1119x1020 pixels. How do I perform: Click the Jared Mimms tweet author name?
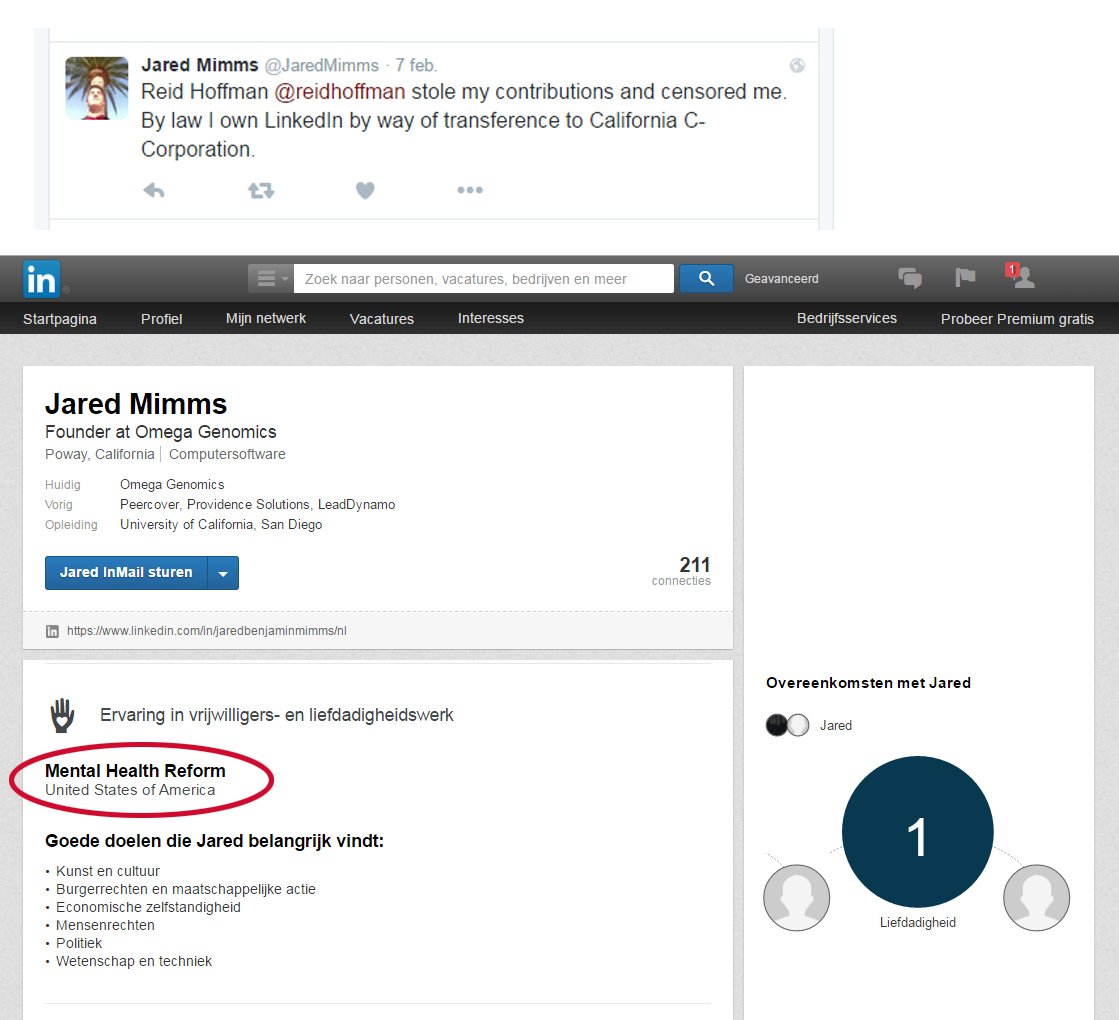(200, 65)
